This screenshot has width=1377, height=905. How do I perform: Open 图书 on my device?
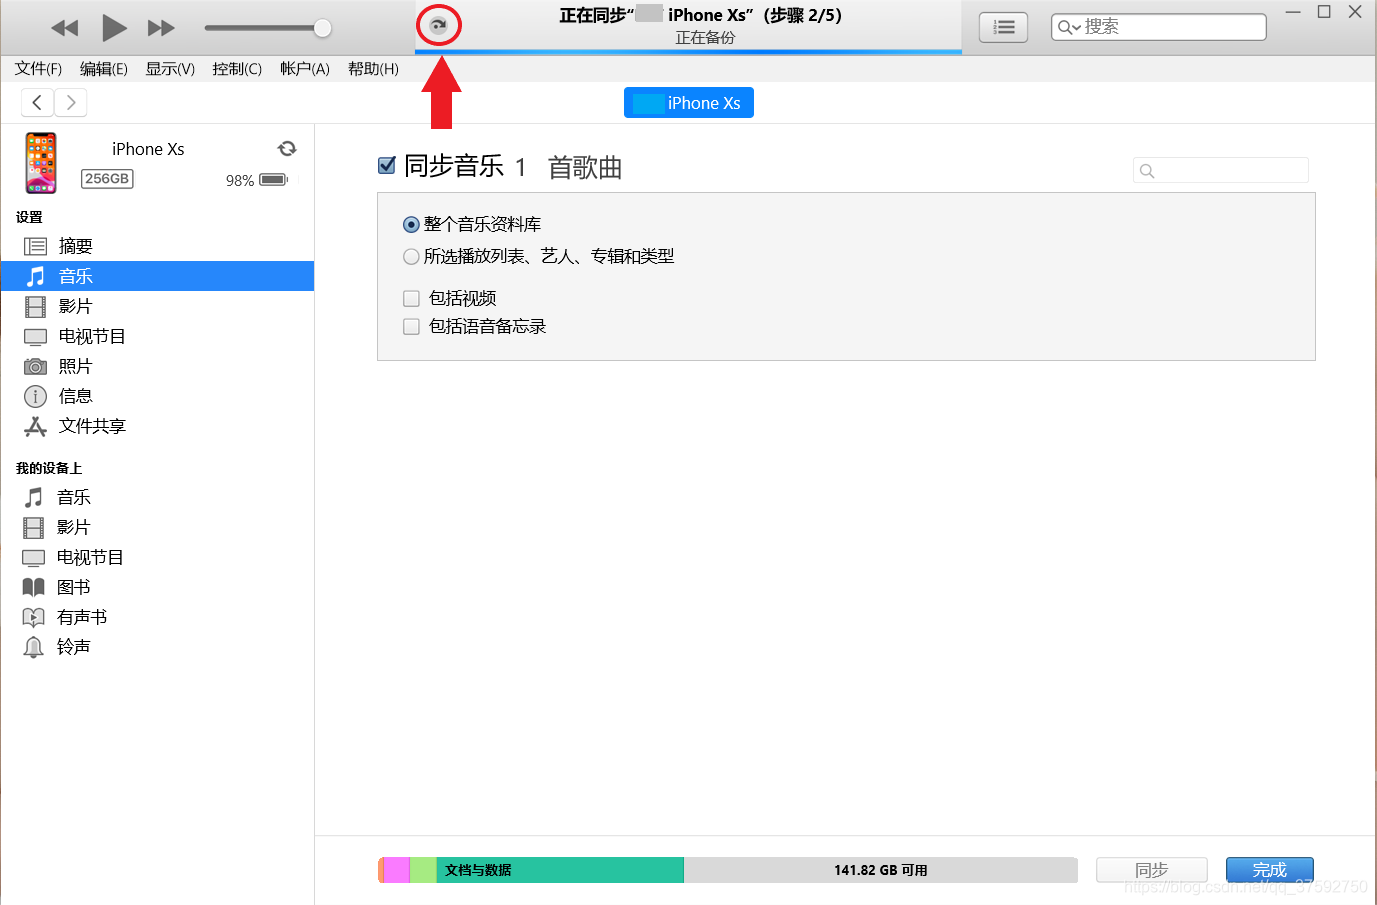pyautogui.click(x=158, y=587)
